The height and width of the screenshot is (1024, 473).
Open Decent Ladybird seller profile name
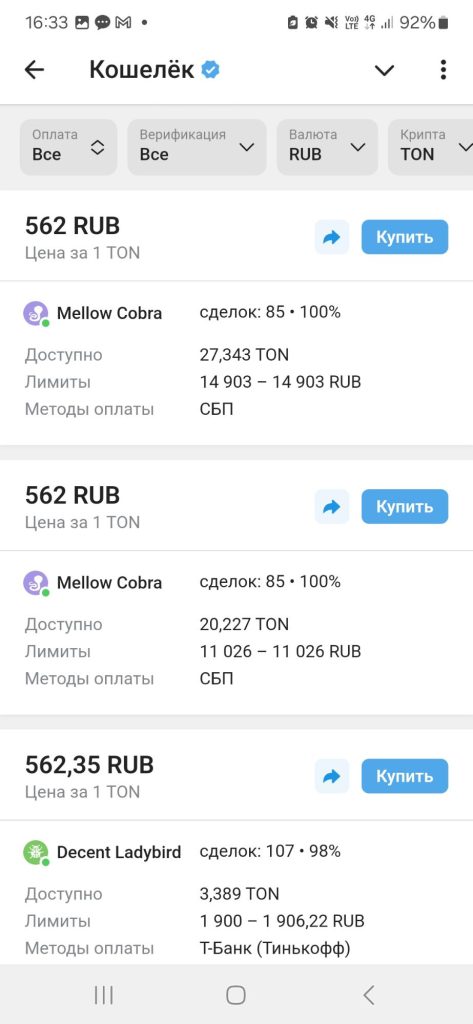[x=119, y=853]
